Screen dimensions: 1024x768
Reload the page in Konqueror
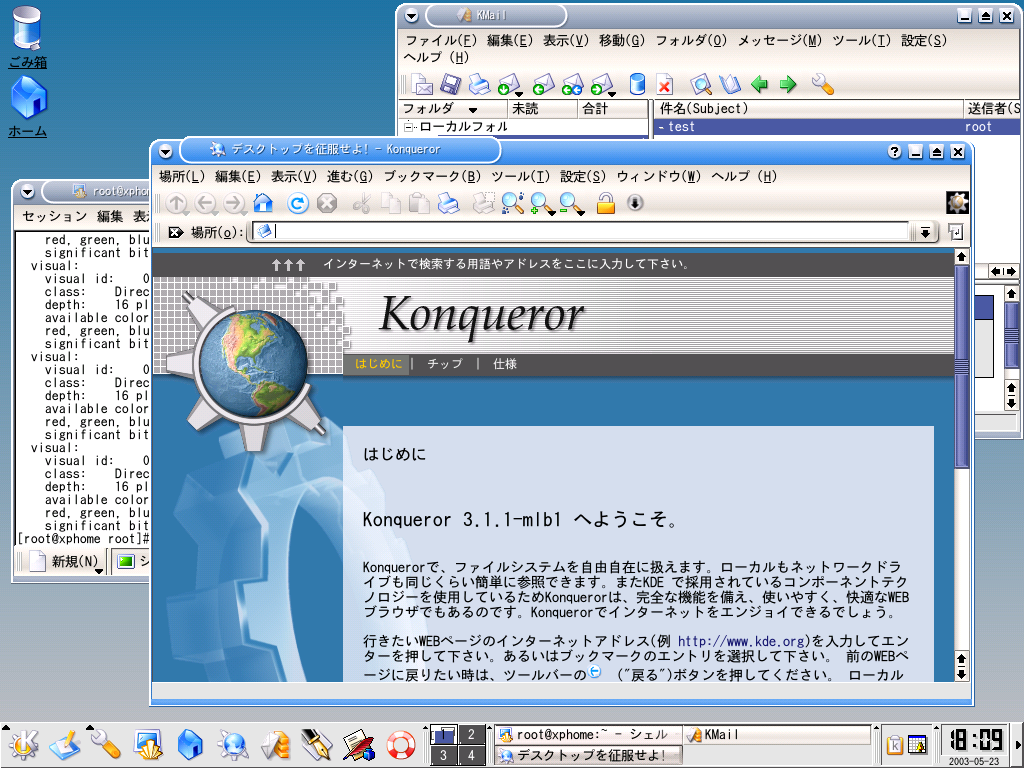click(298, 204)
